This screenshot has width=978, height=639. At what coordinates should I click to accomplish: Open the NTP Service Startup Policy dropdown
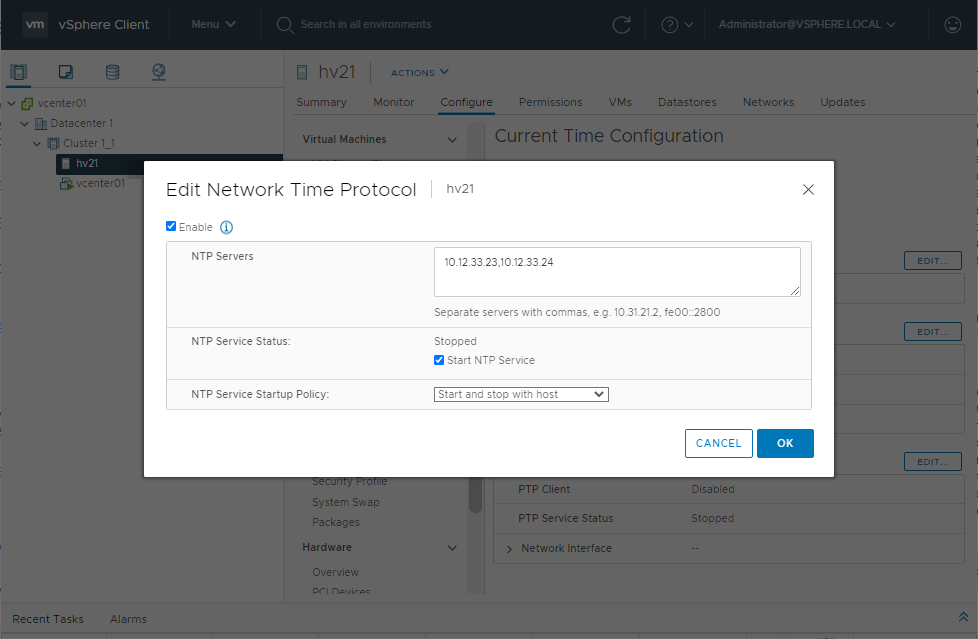[x=521, y=394]
